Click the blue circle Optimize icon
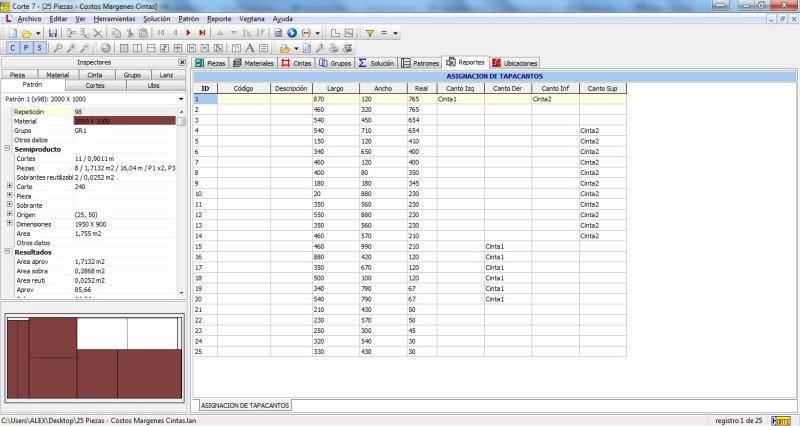 (291, 33)
